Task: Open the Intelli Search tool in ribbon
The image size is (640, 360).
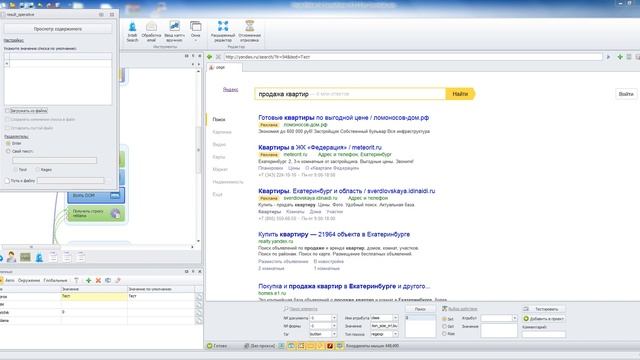Action: pyautogui.click(x=132, y=31)
